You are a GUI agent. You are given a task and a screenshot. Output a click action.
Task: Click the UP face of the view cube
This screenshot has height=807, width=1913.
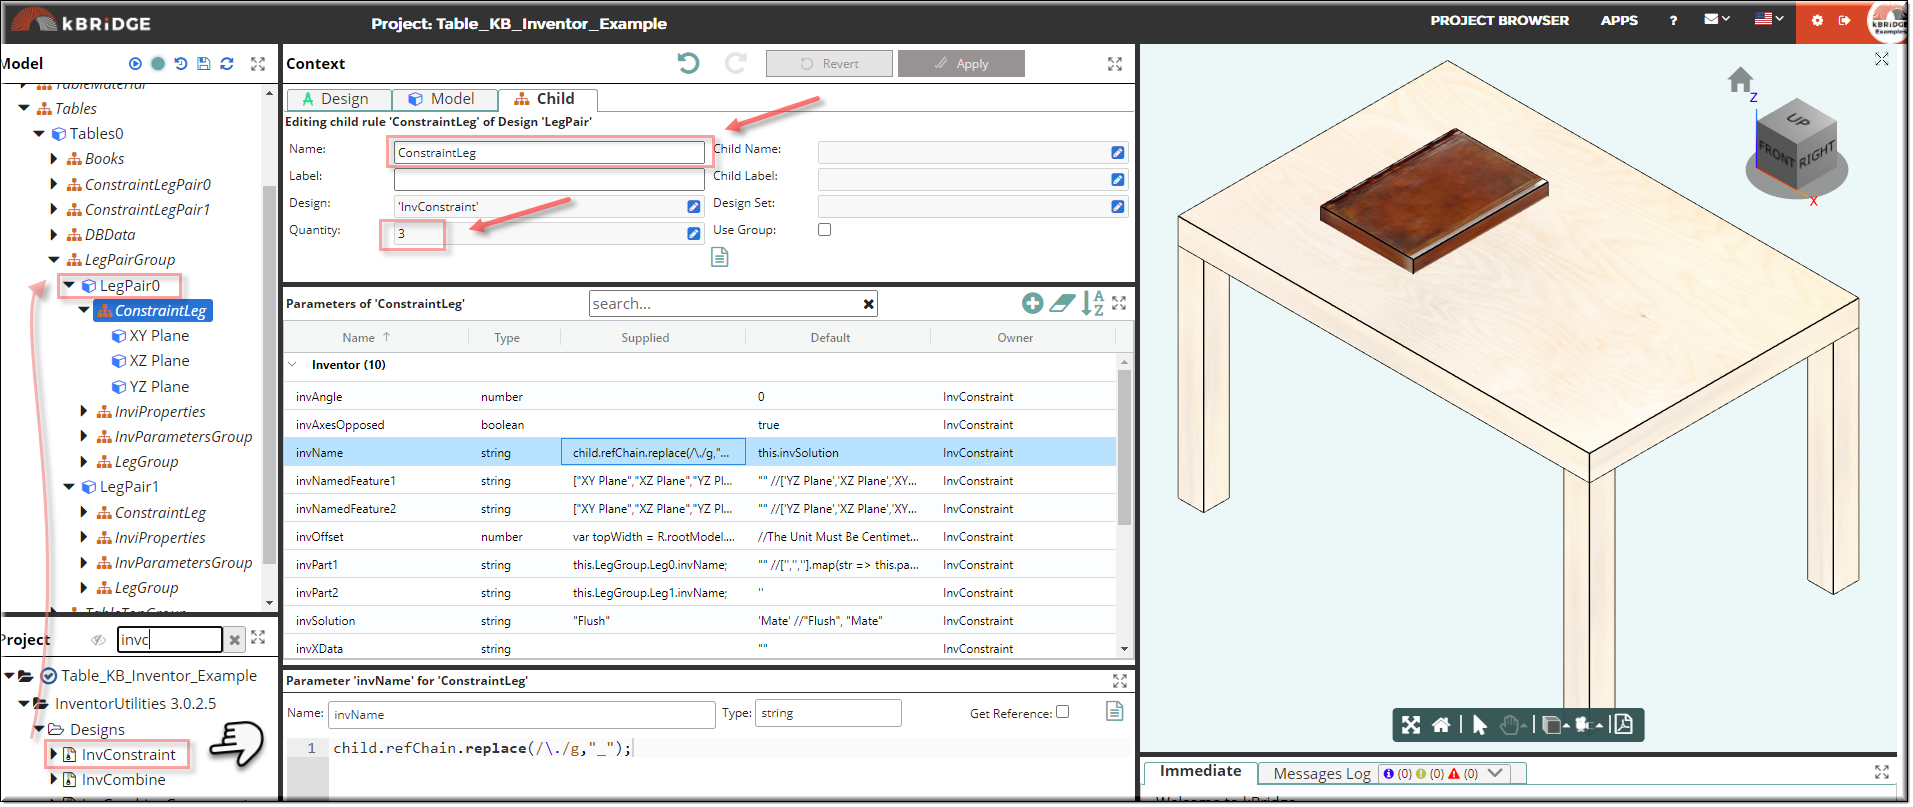click(1798, 121)
